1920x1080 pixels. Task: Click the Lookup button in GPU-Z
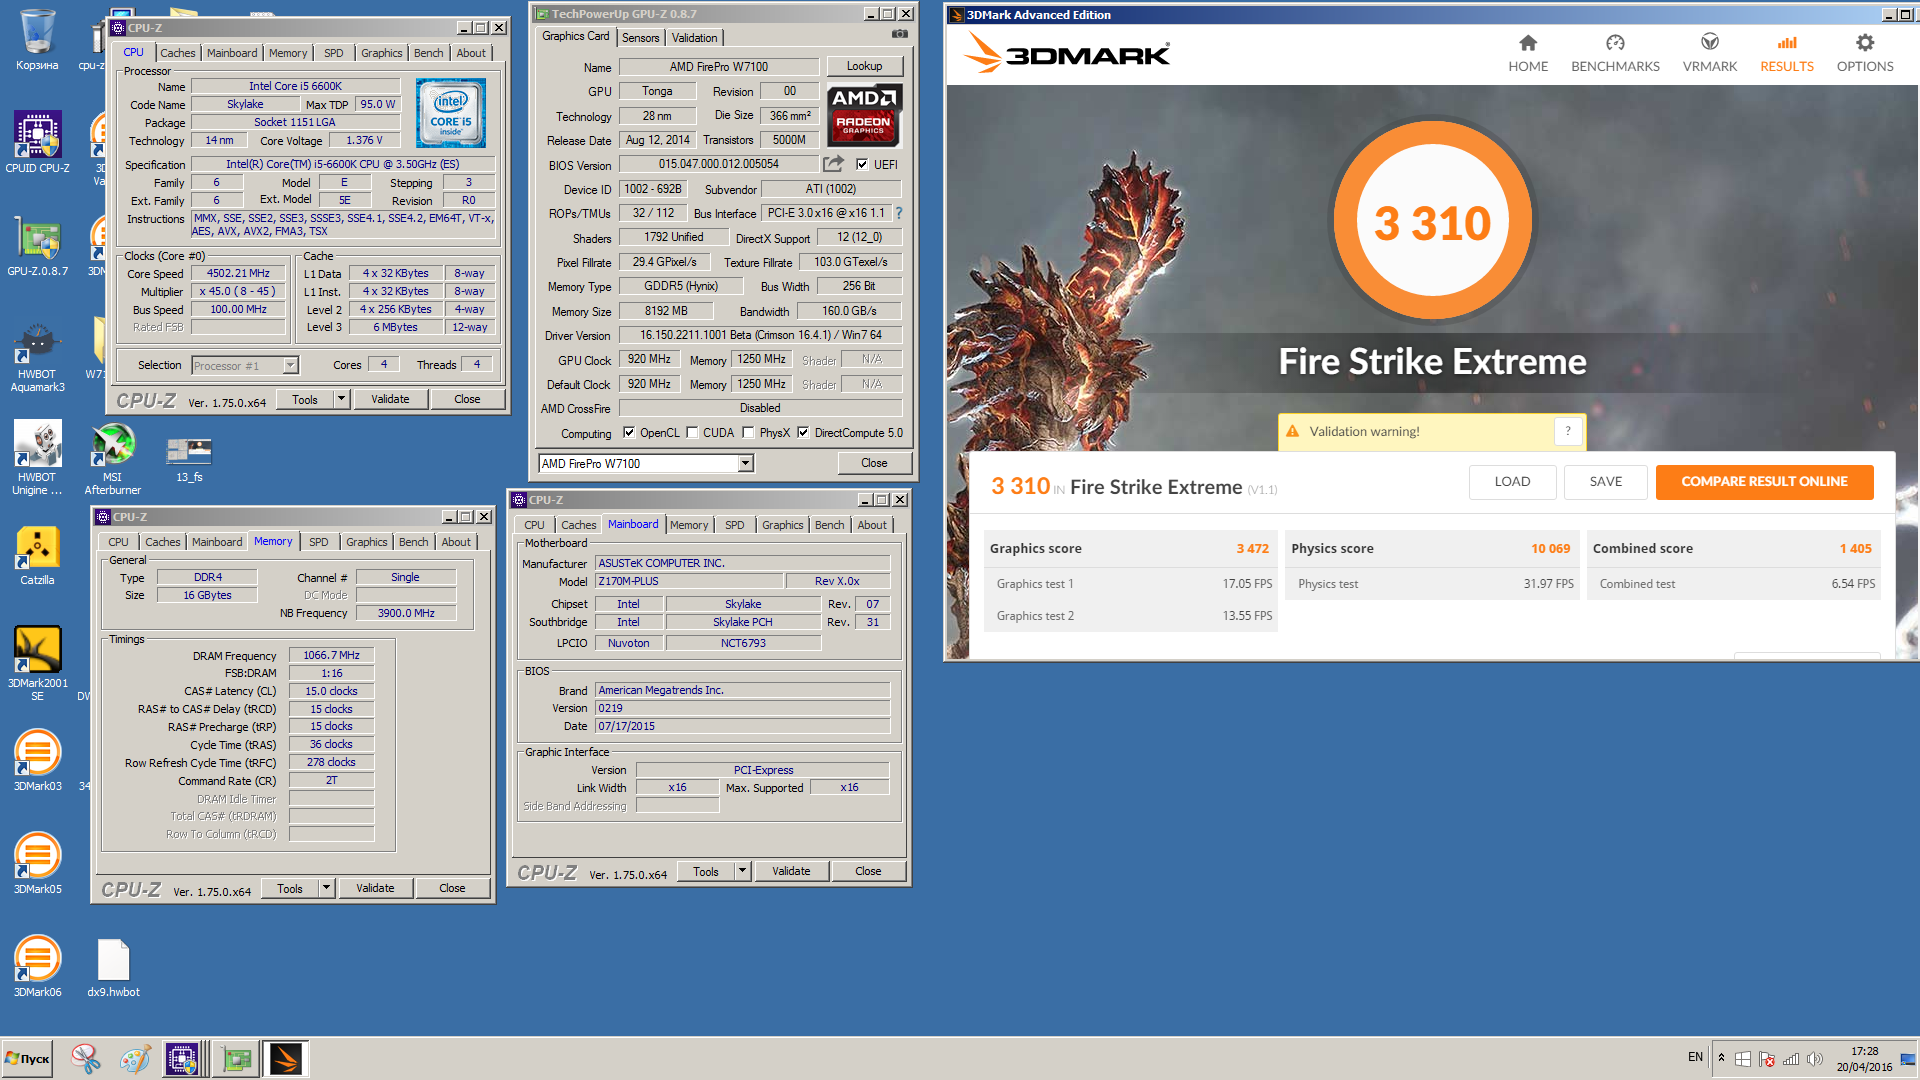[864, 66]
